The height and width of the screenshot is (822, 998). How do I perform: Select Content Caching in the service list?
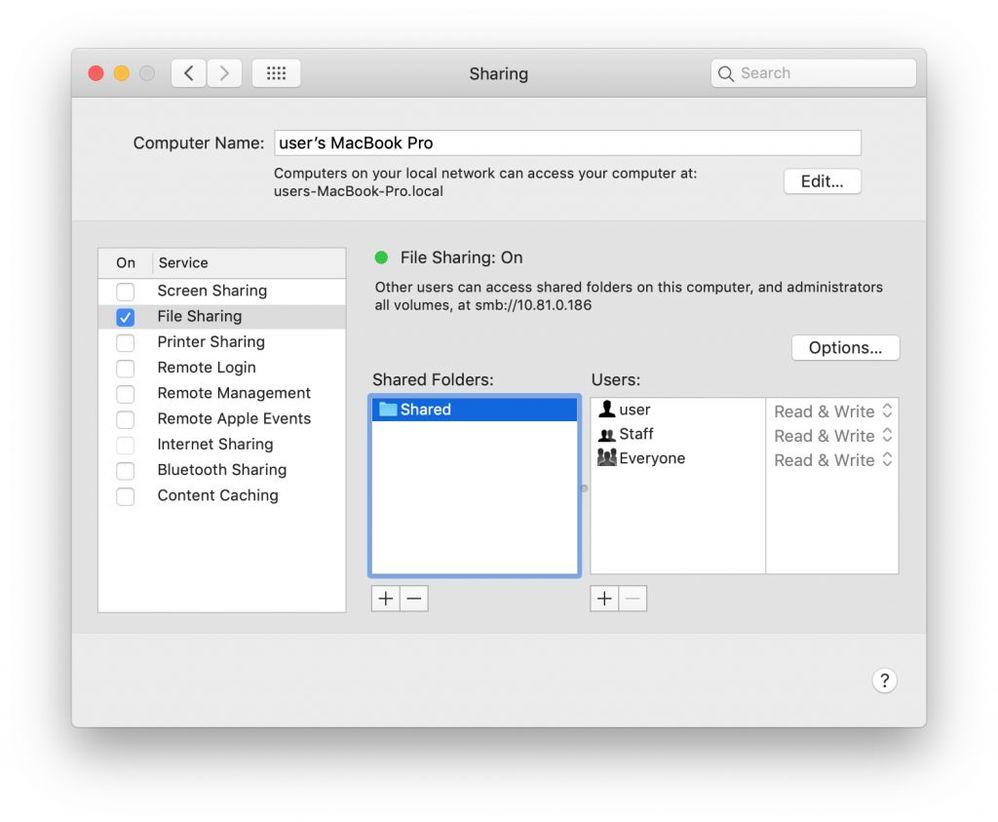pyautogui.click(x=222, y=495)
